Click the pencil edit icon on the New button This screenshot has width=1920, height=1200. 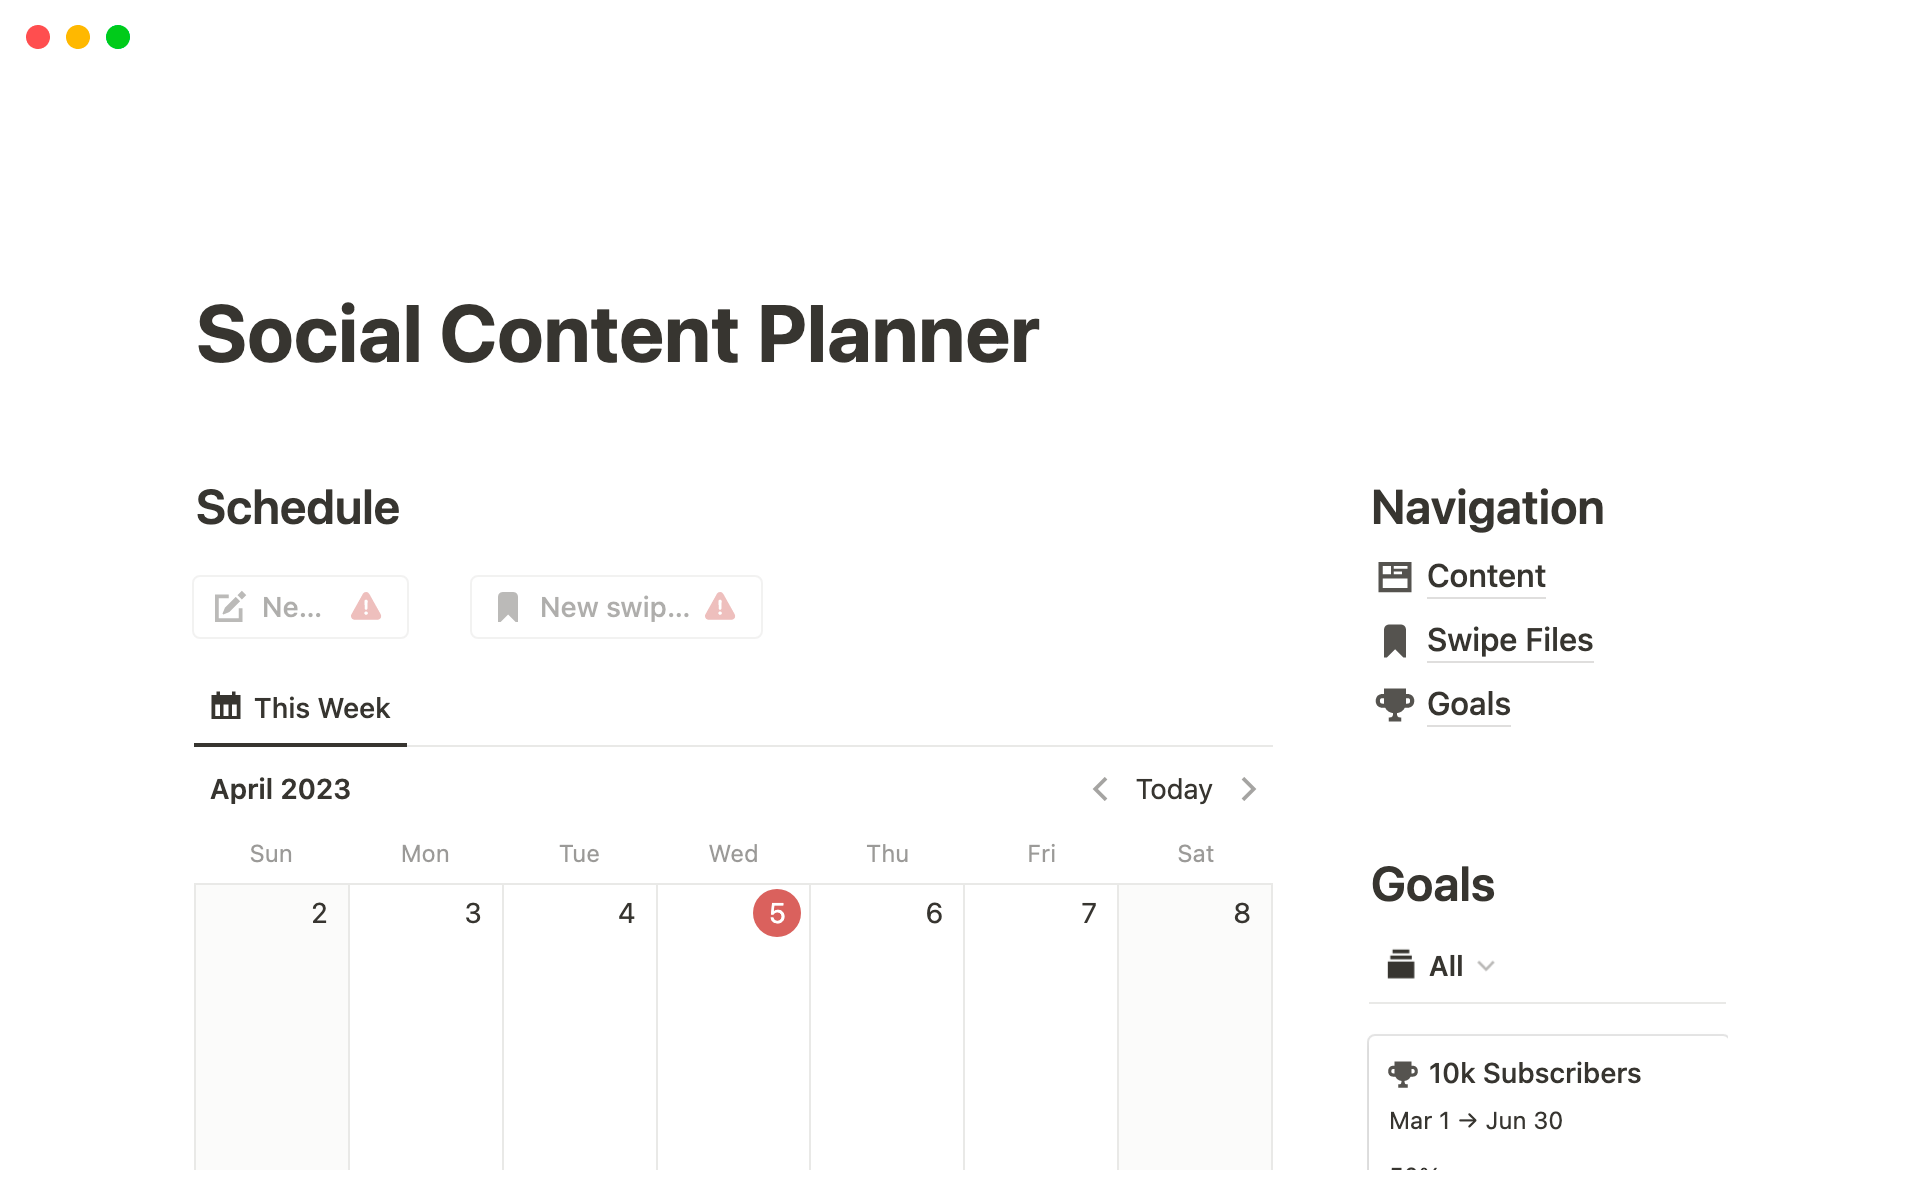pos(230,607)
